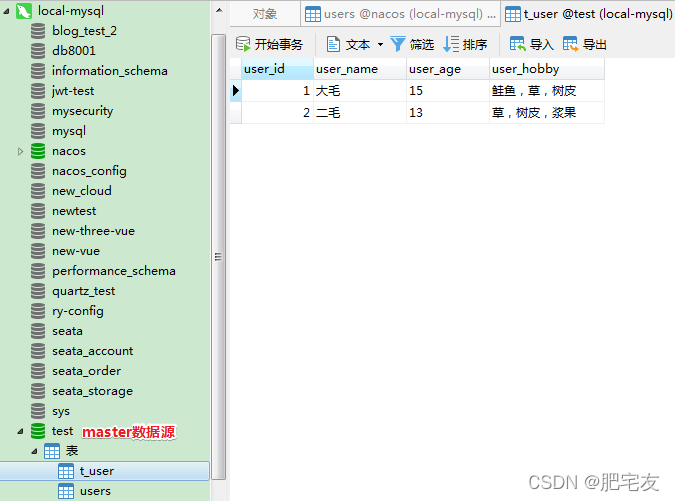
Task: Select the t_user @test tab
Action: (588, 14)
